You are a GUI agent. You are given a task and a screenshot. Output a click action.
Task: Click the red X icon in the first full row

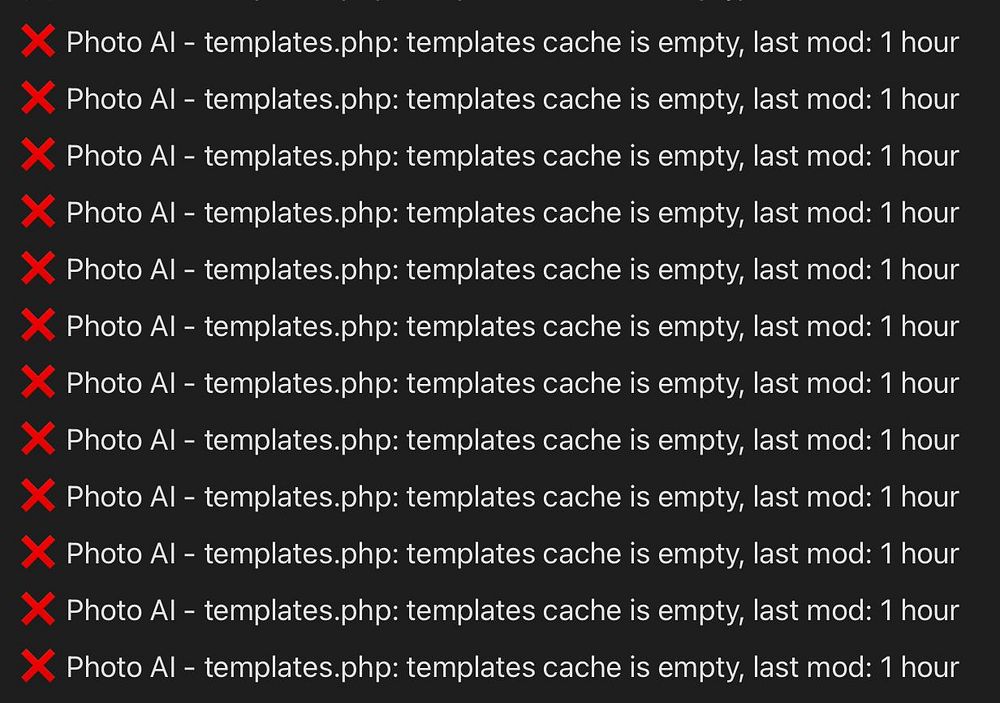37,42
